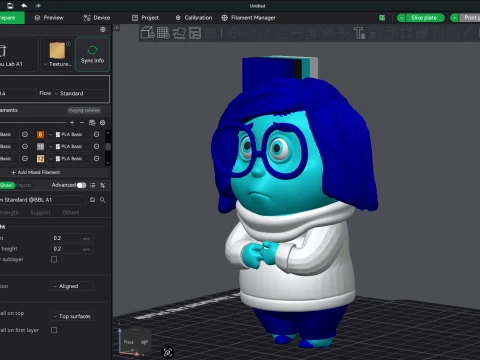Click the Auto orient icon
This screenshot has width=480, height=360.
pyautogui.click(x=179, y=33)
